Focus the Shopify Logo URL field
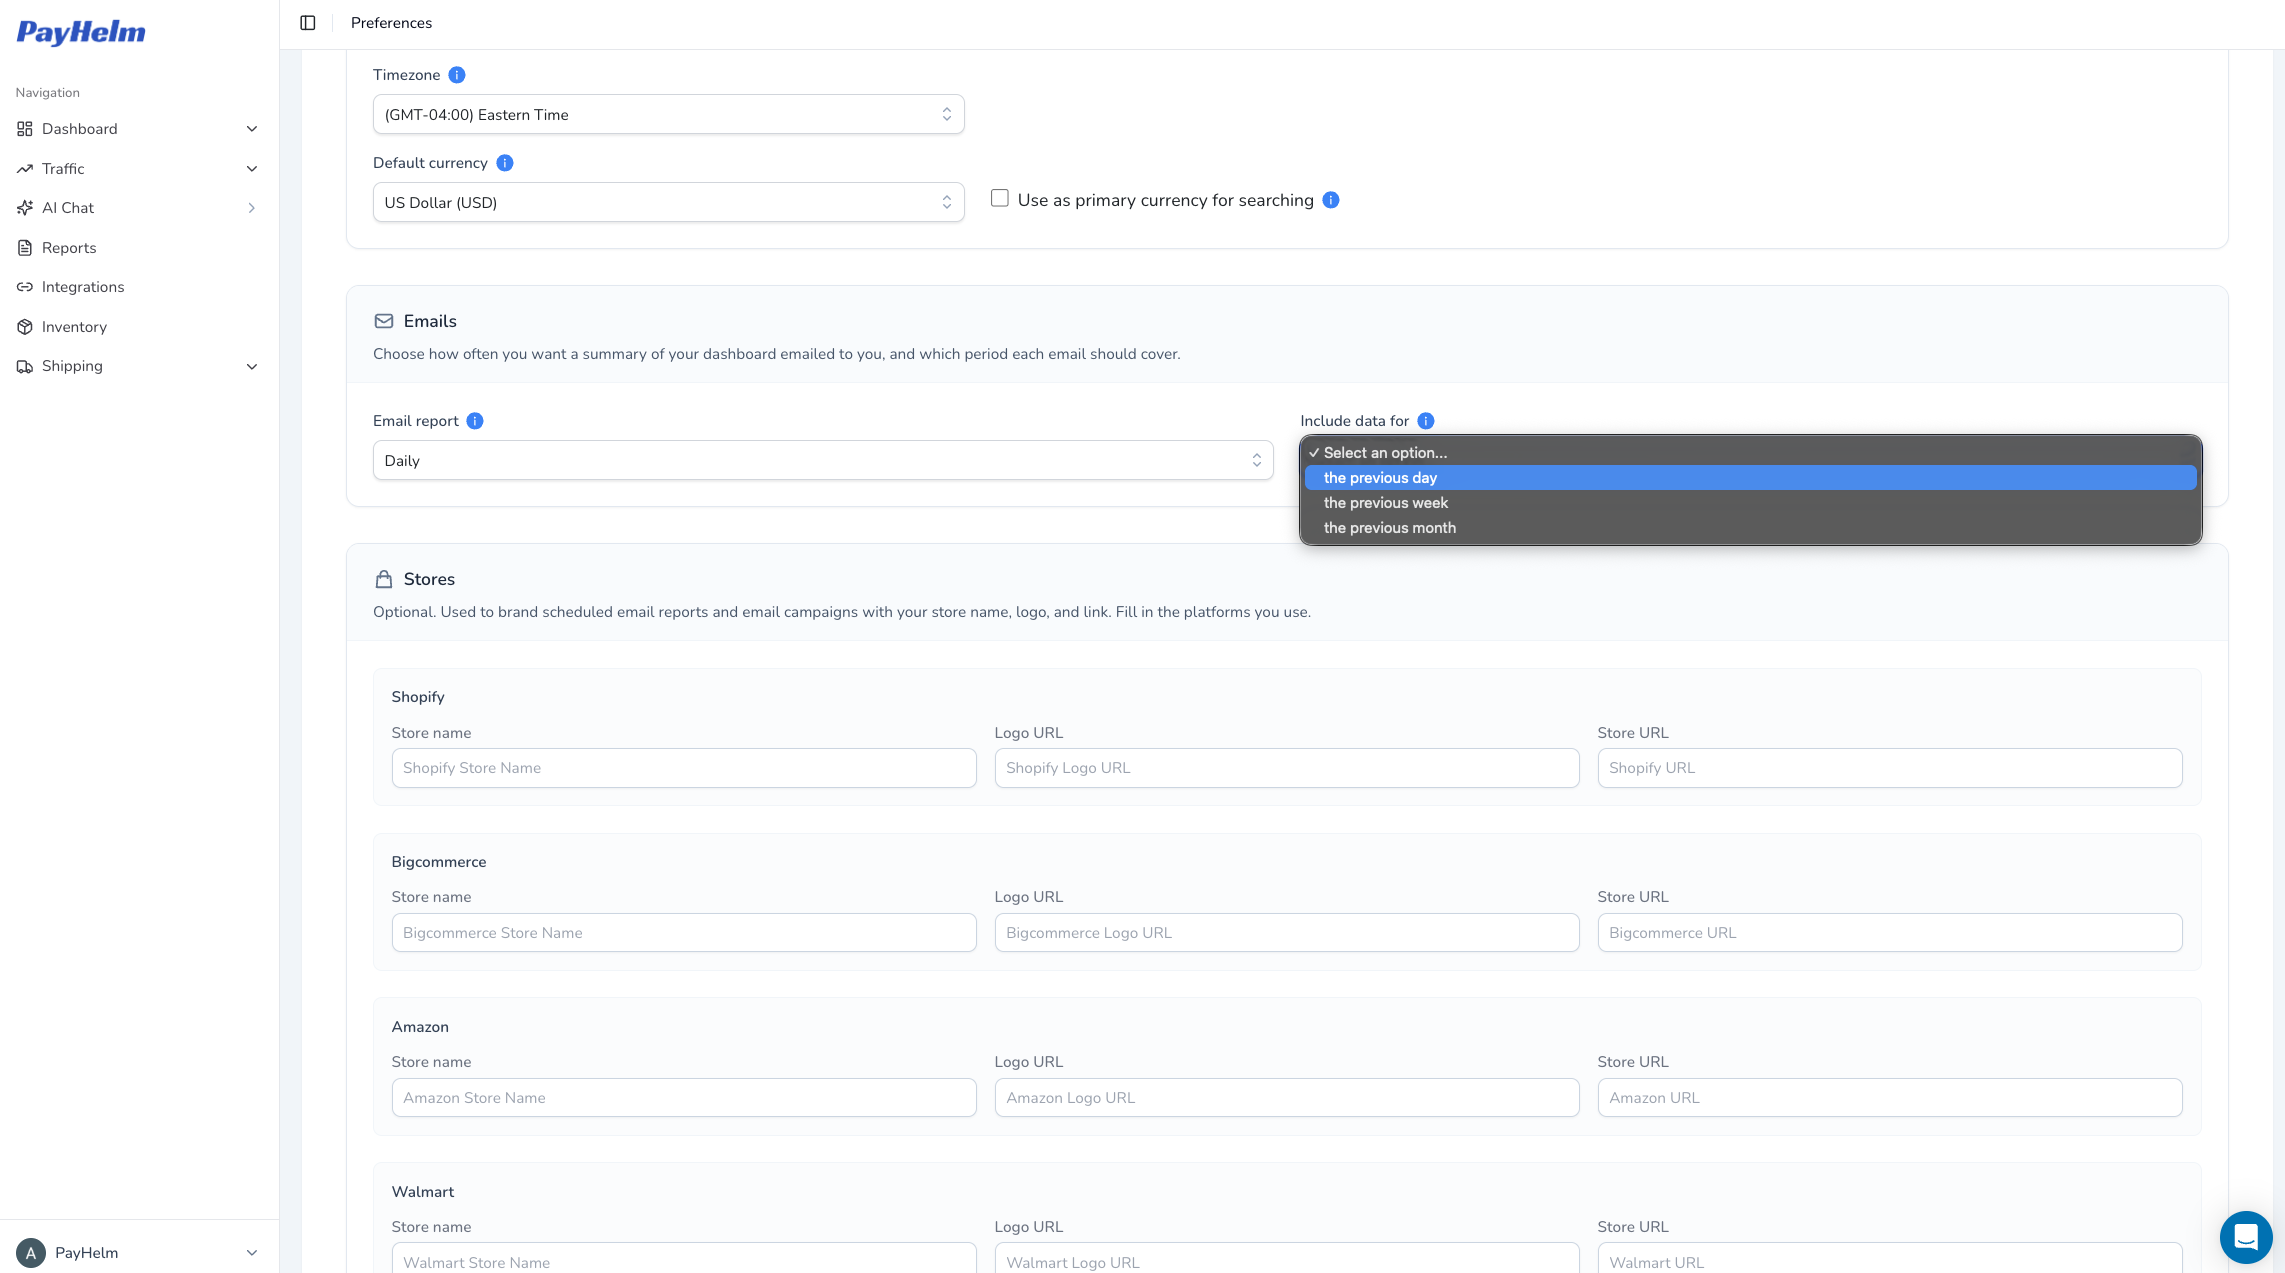This screenshot has height=1273, width=2285. (1287, 768)
